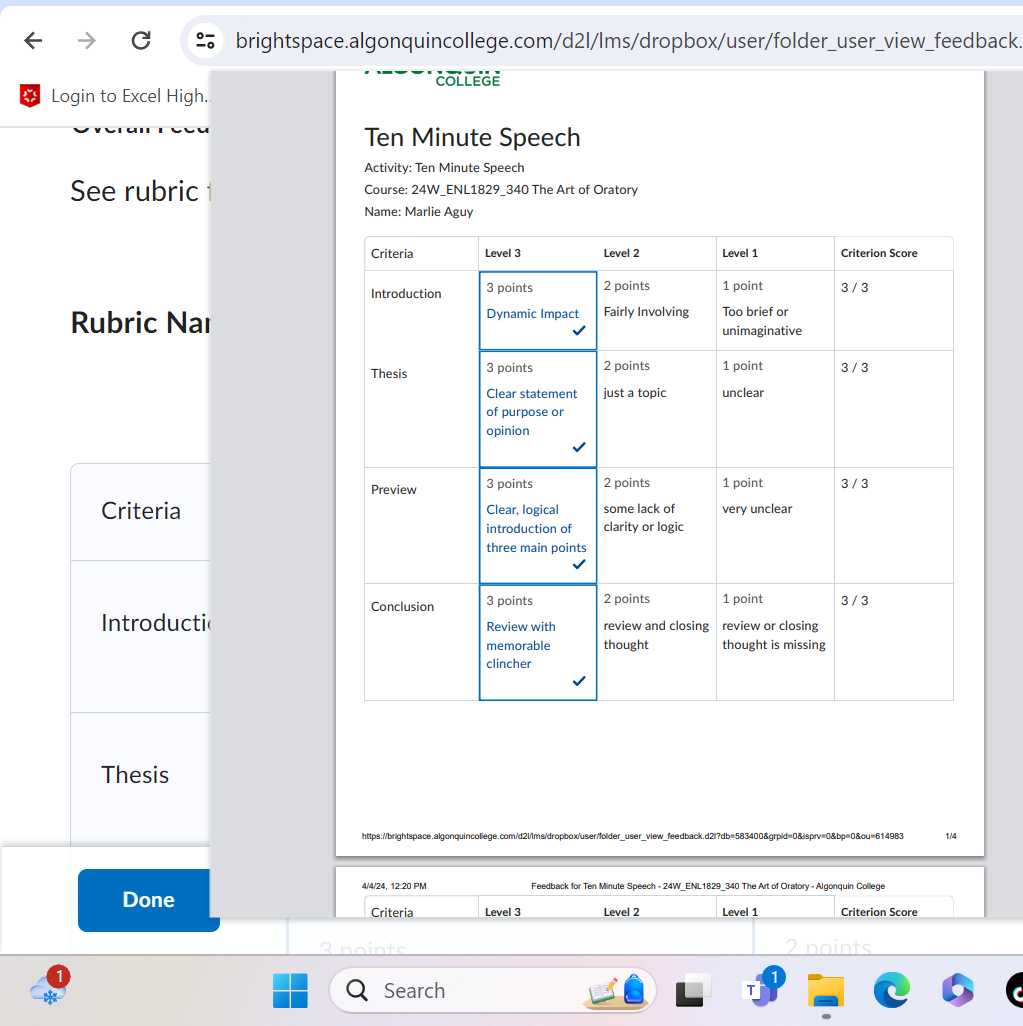Click 'unclear' text in the Thesis row

pos(742,393)
